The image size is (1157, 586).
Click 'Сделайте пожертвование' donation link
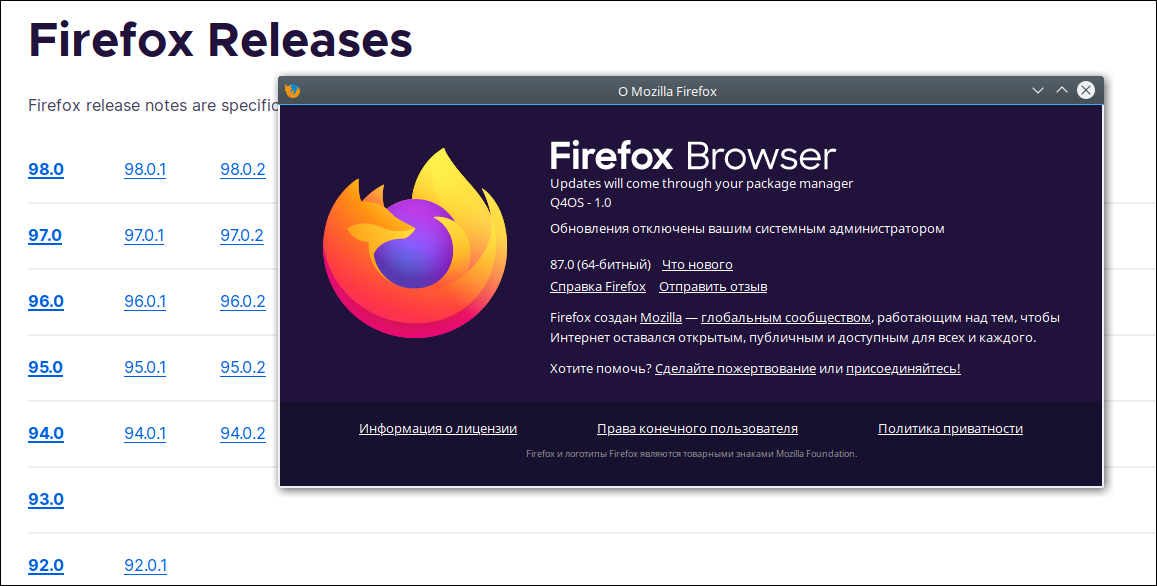pos(735,368)
